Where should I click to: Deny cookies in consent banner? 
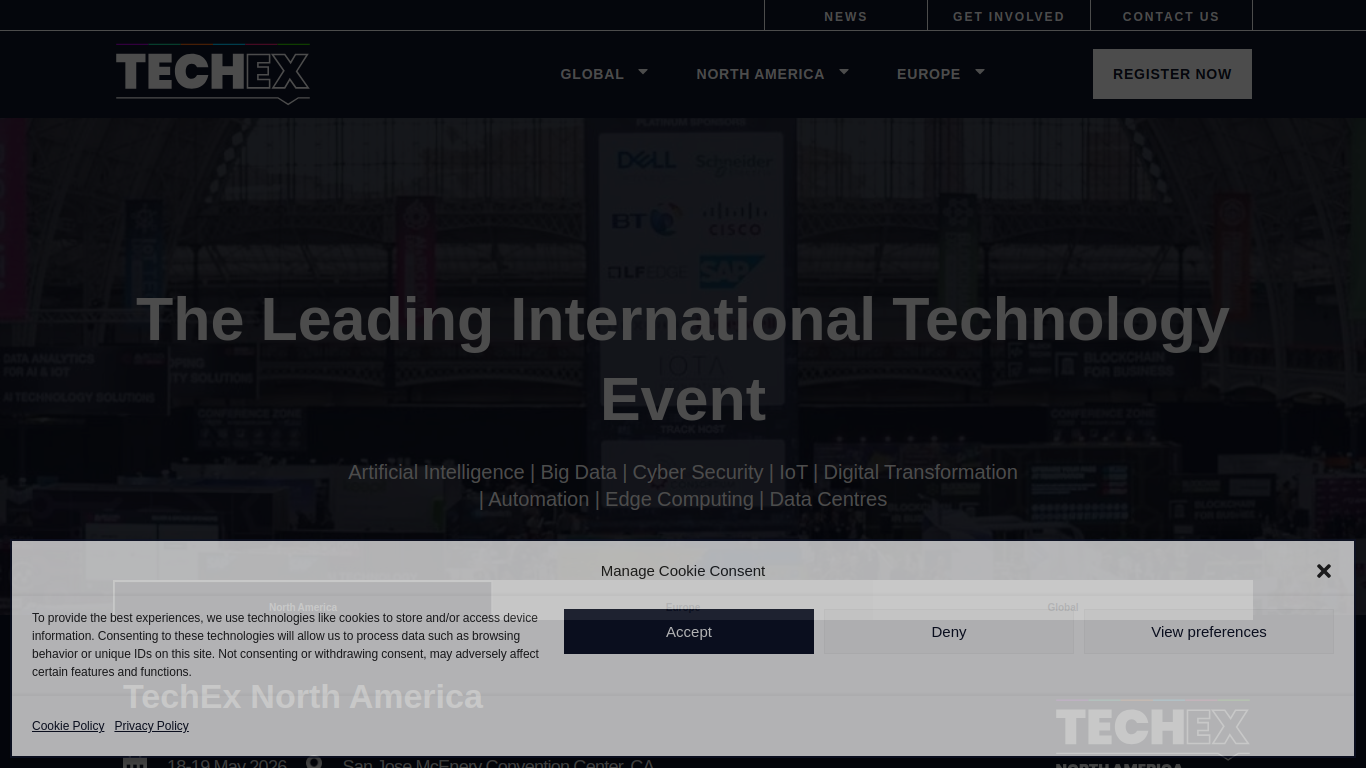click(949, 632)
